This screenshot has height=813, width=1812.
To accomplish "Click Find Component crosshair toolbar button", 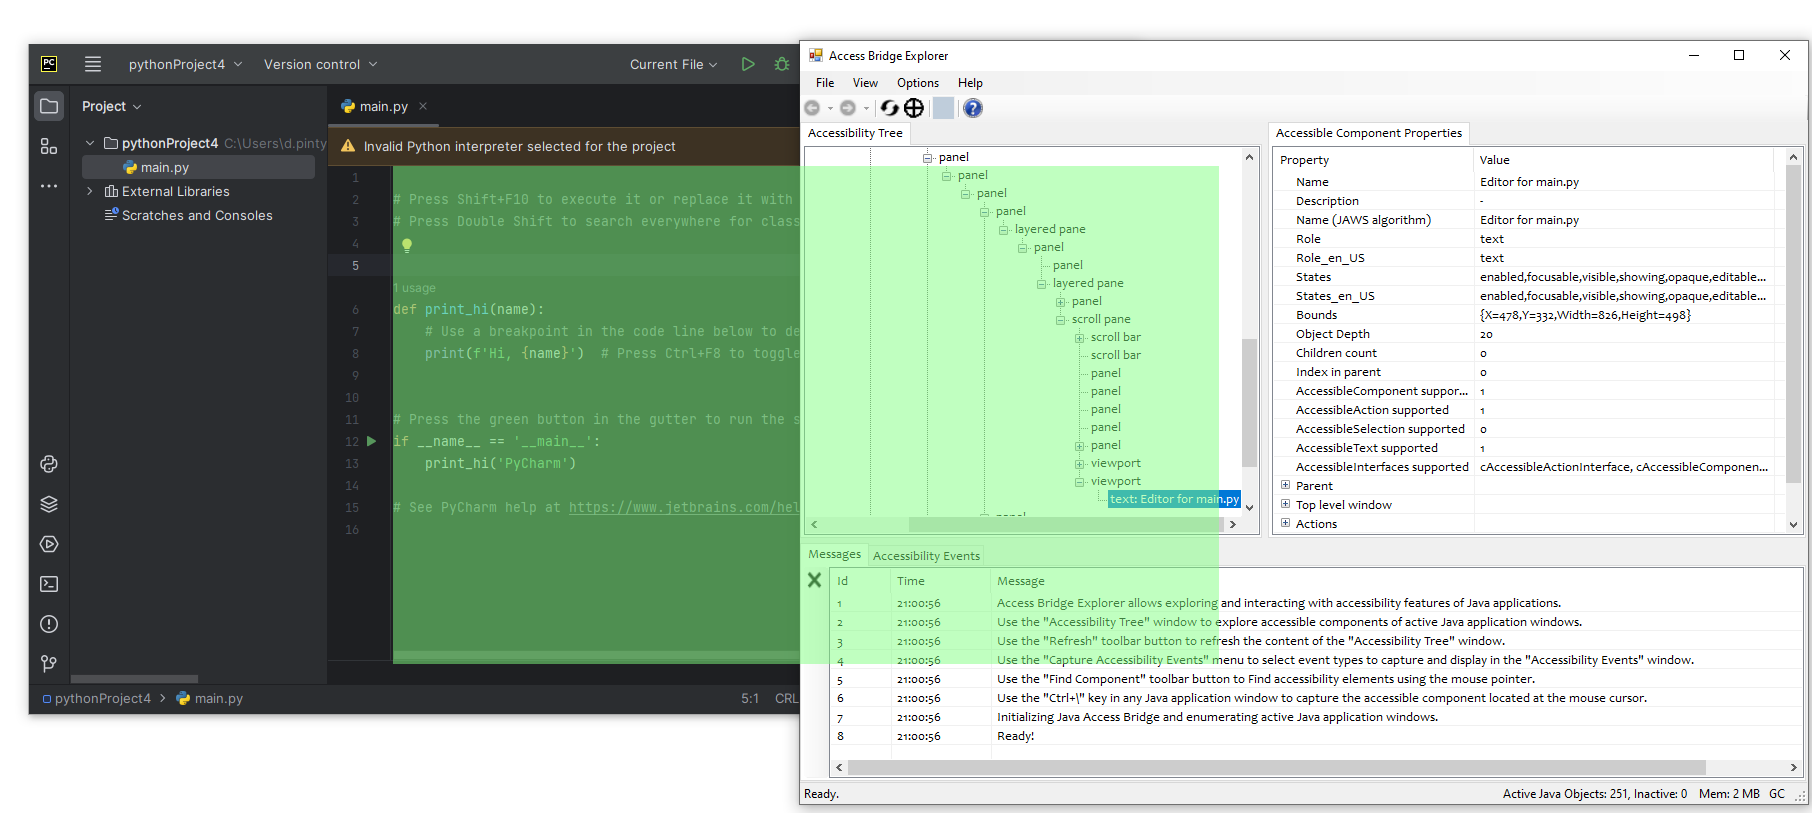I will tap(914, 108).
